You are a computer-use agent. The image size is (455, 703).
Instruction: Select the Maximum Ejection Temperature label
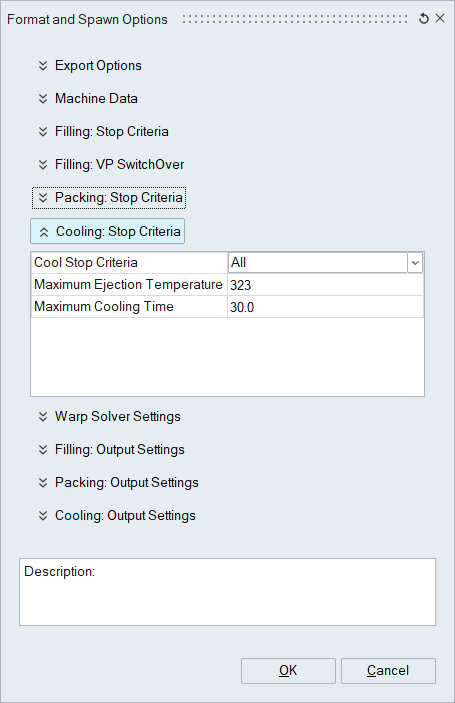[129, 285]
